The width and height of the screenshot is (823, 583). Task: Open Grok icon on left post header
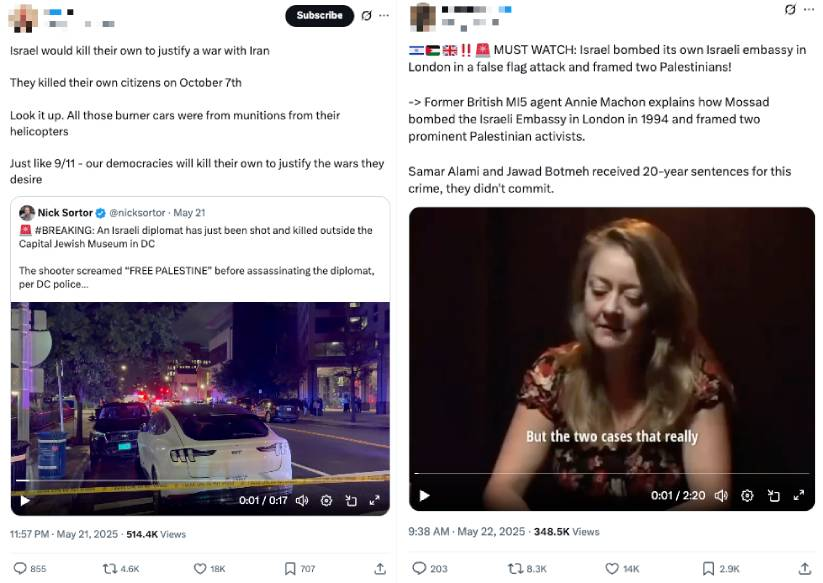click(366, 16)
